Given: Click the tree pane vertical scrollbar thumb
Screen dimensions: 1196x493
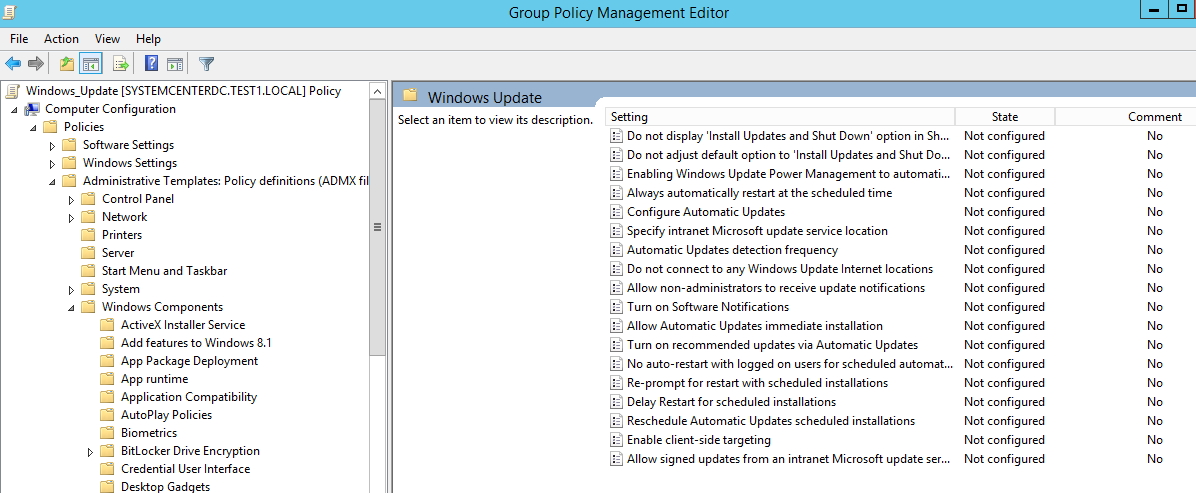Looking at the screenshot, I should click(377, 227).
